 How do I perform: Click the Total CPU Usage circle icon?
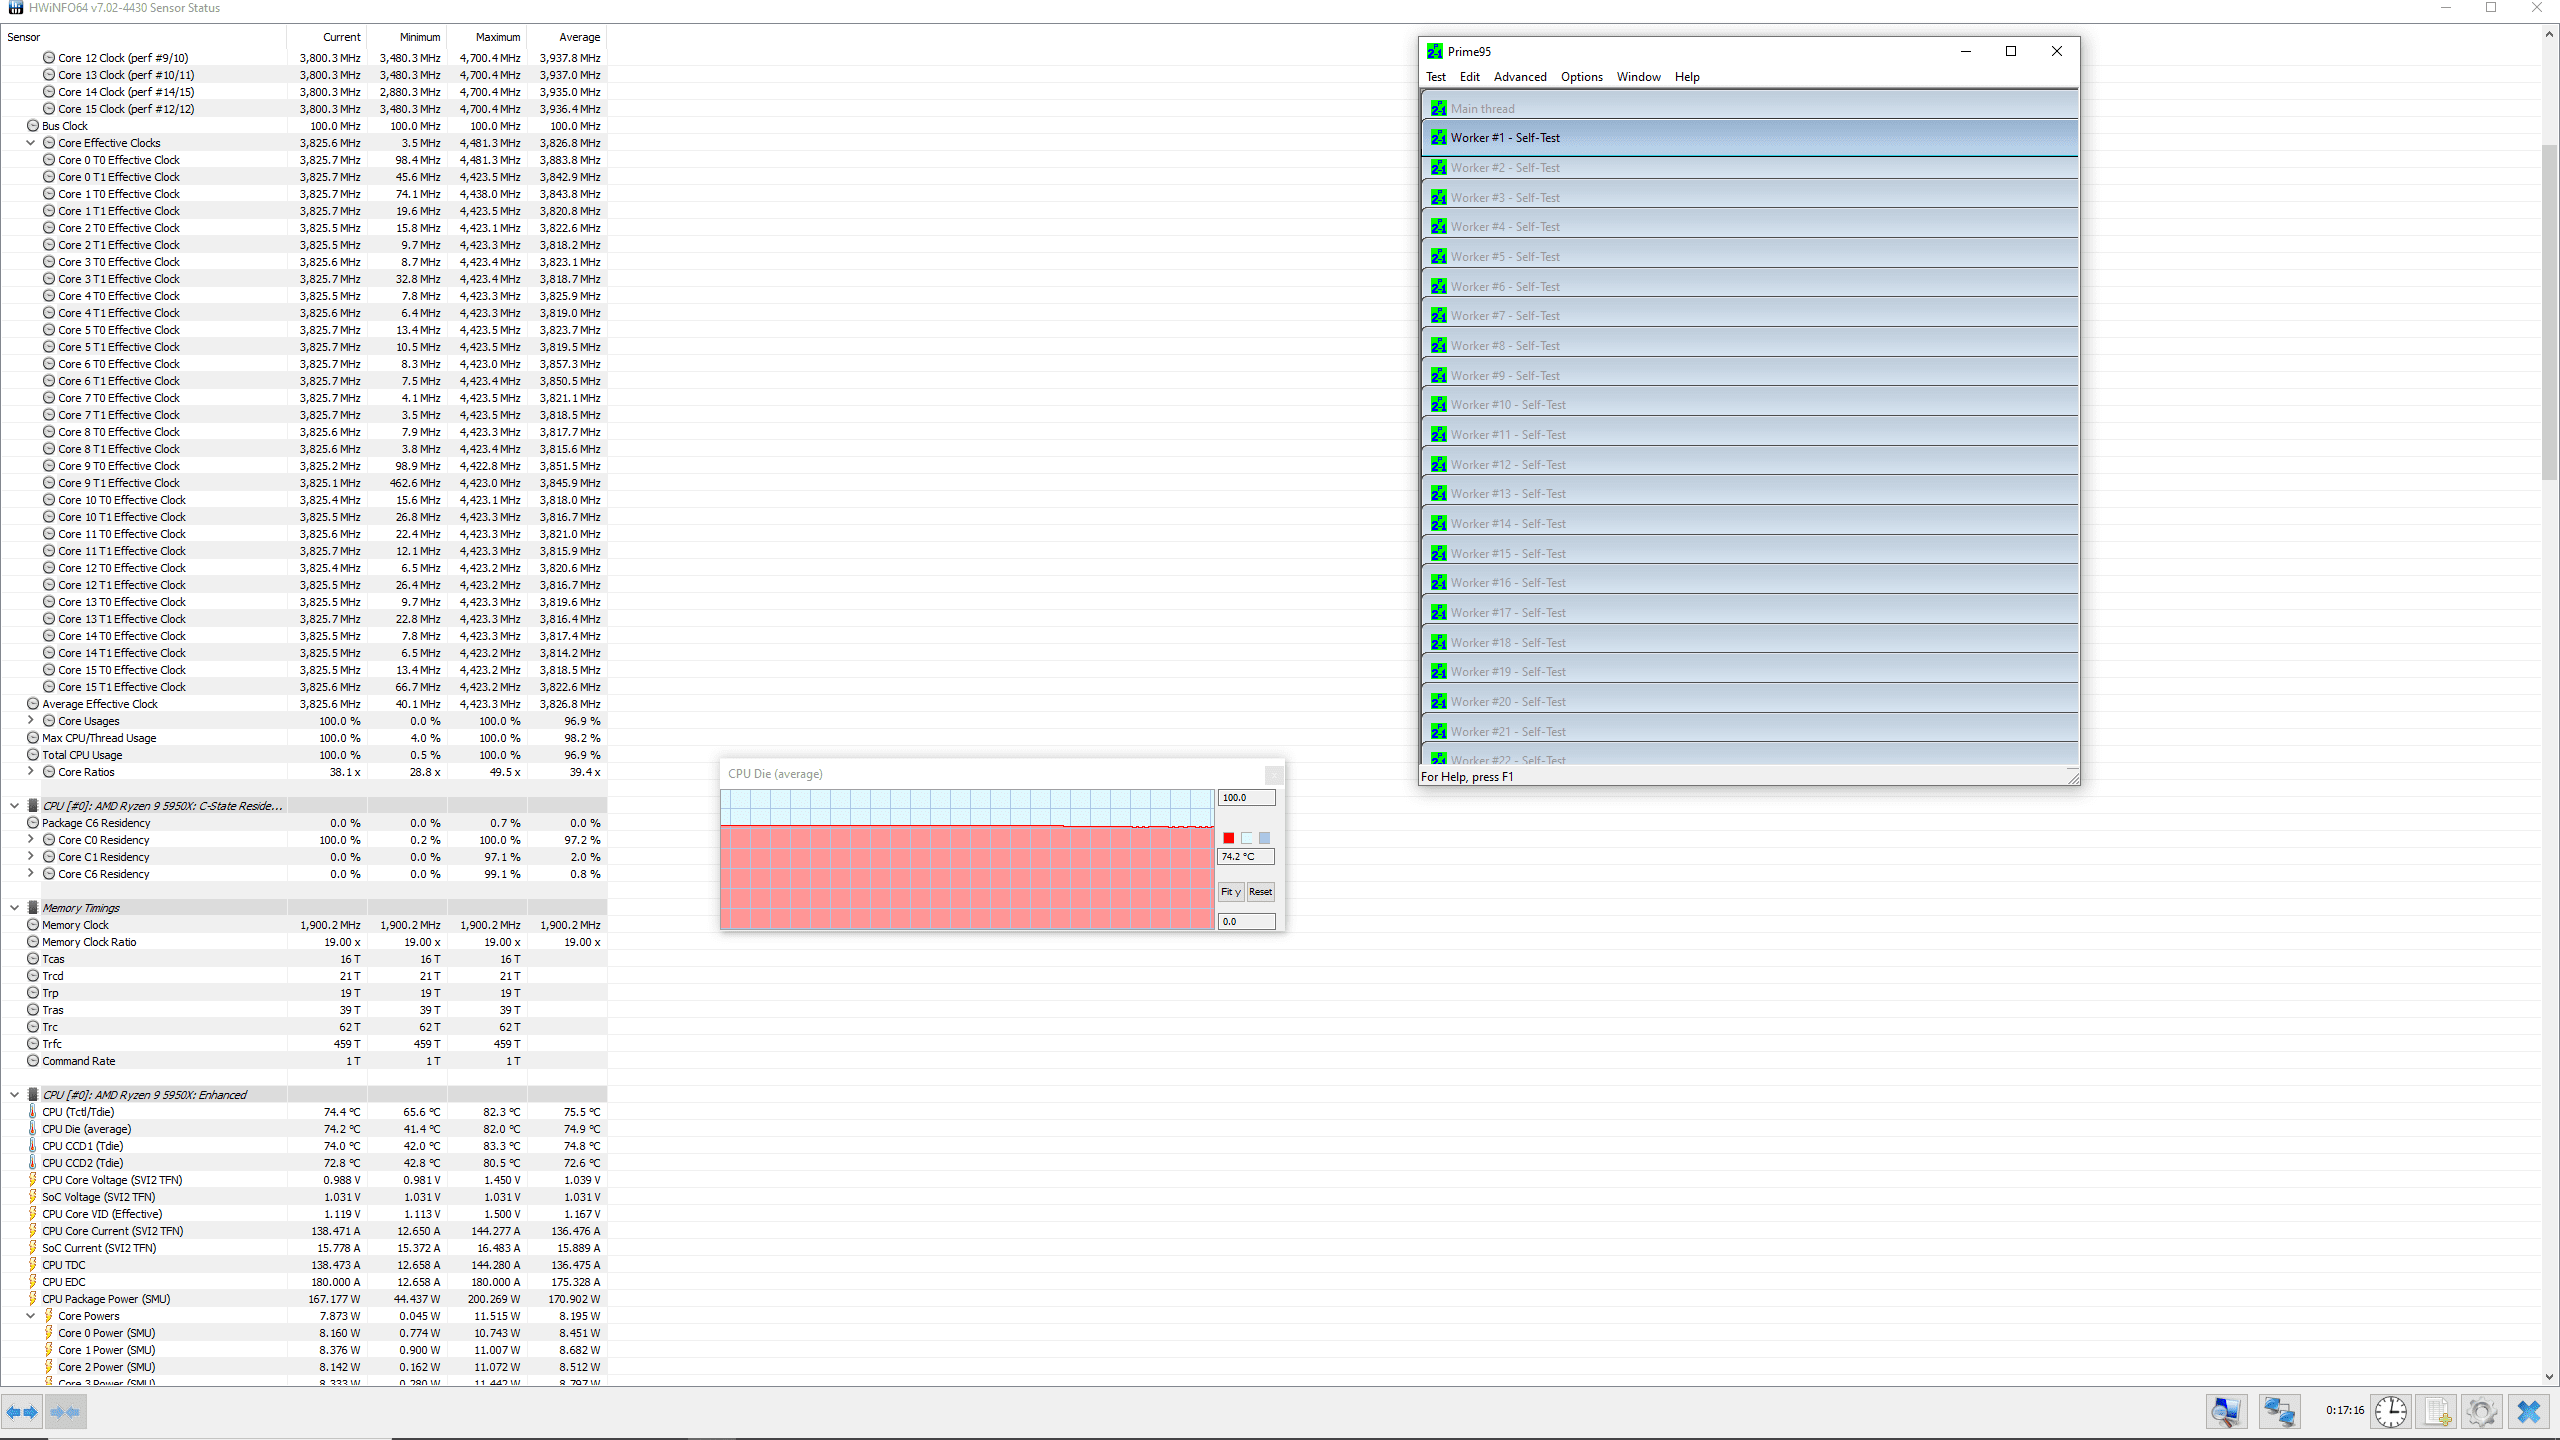click(x=33, y=755)
